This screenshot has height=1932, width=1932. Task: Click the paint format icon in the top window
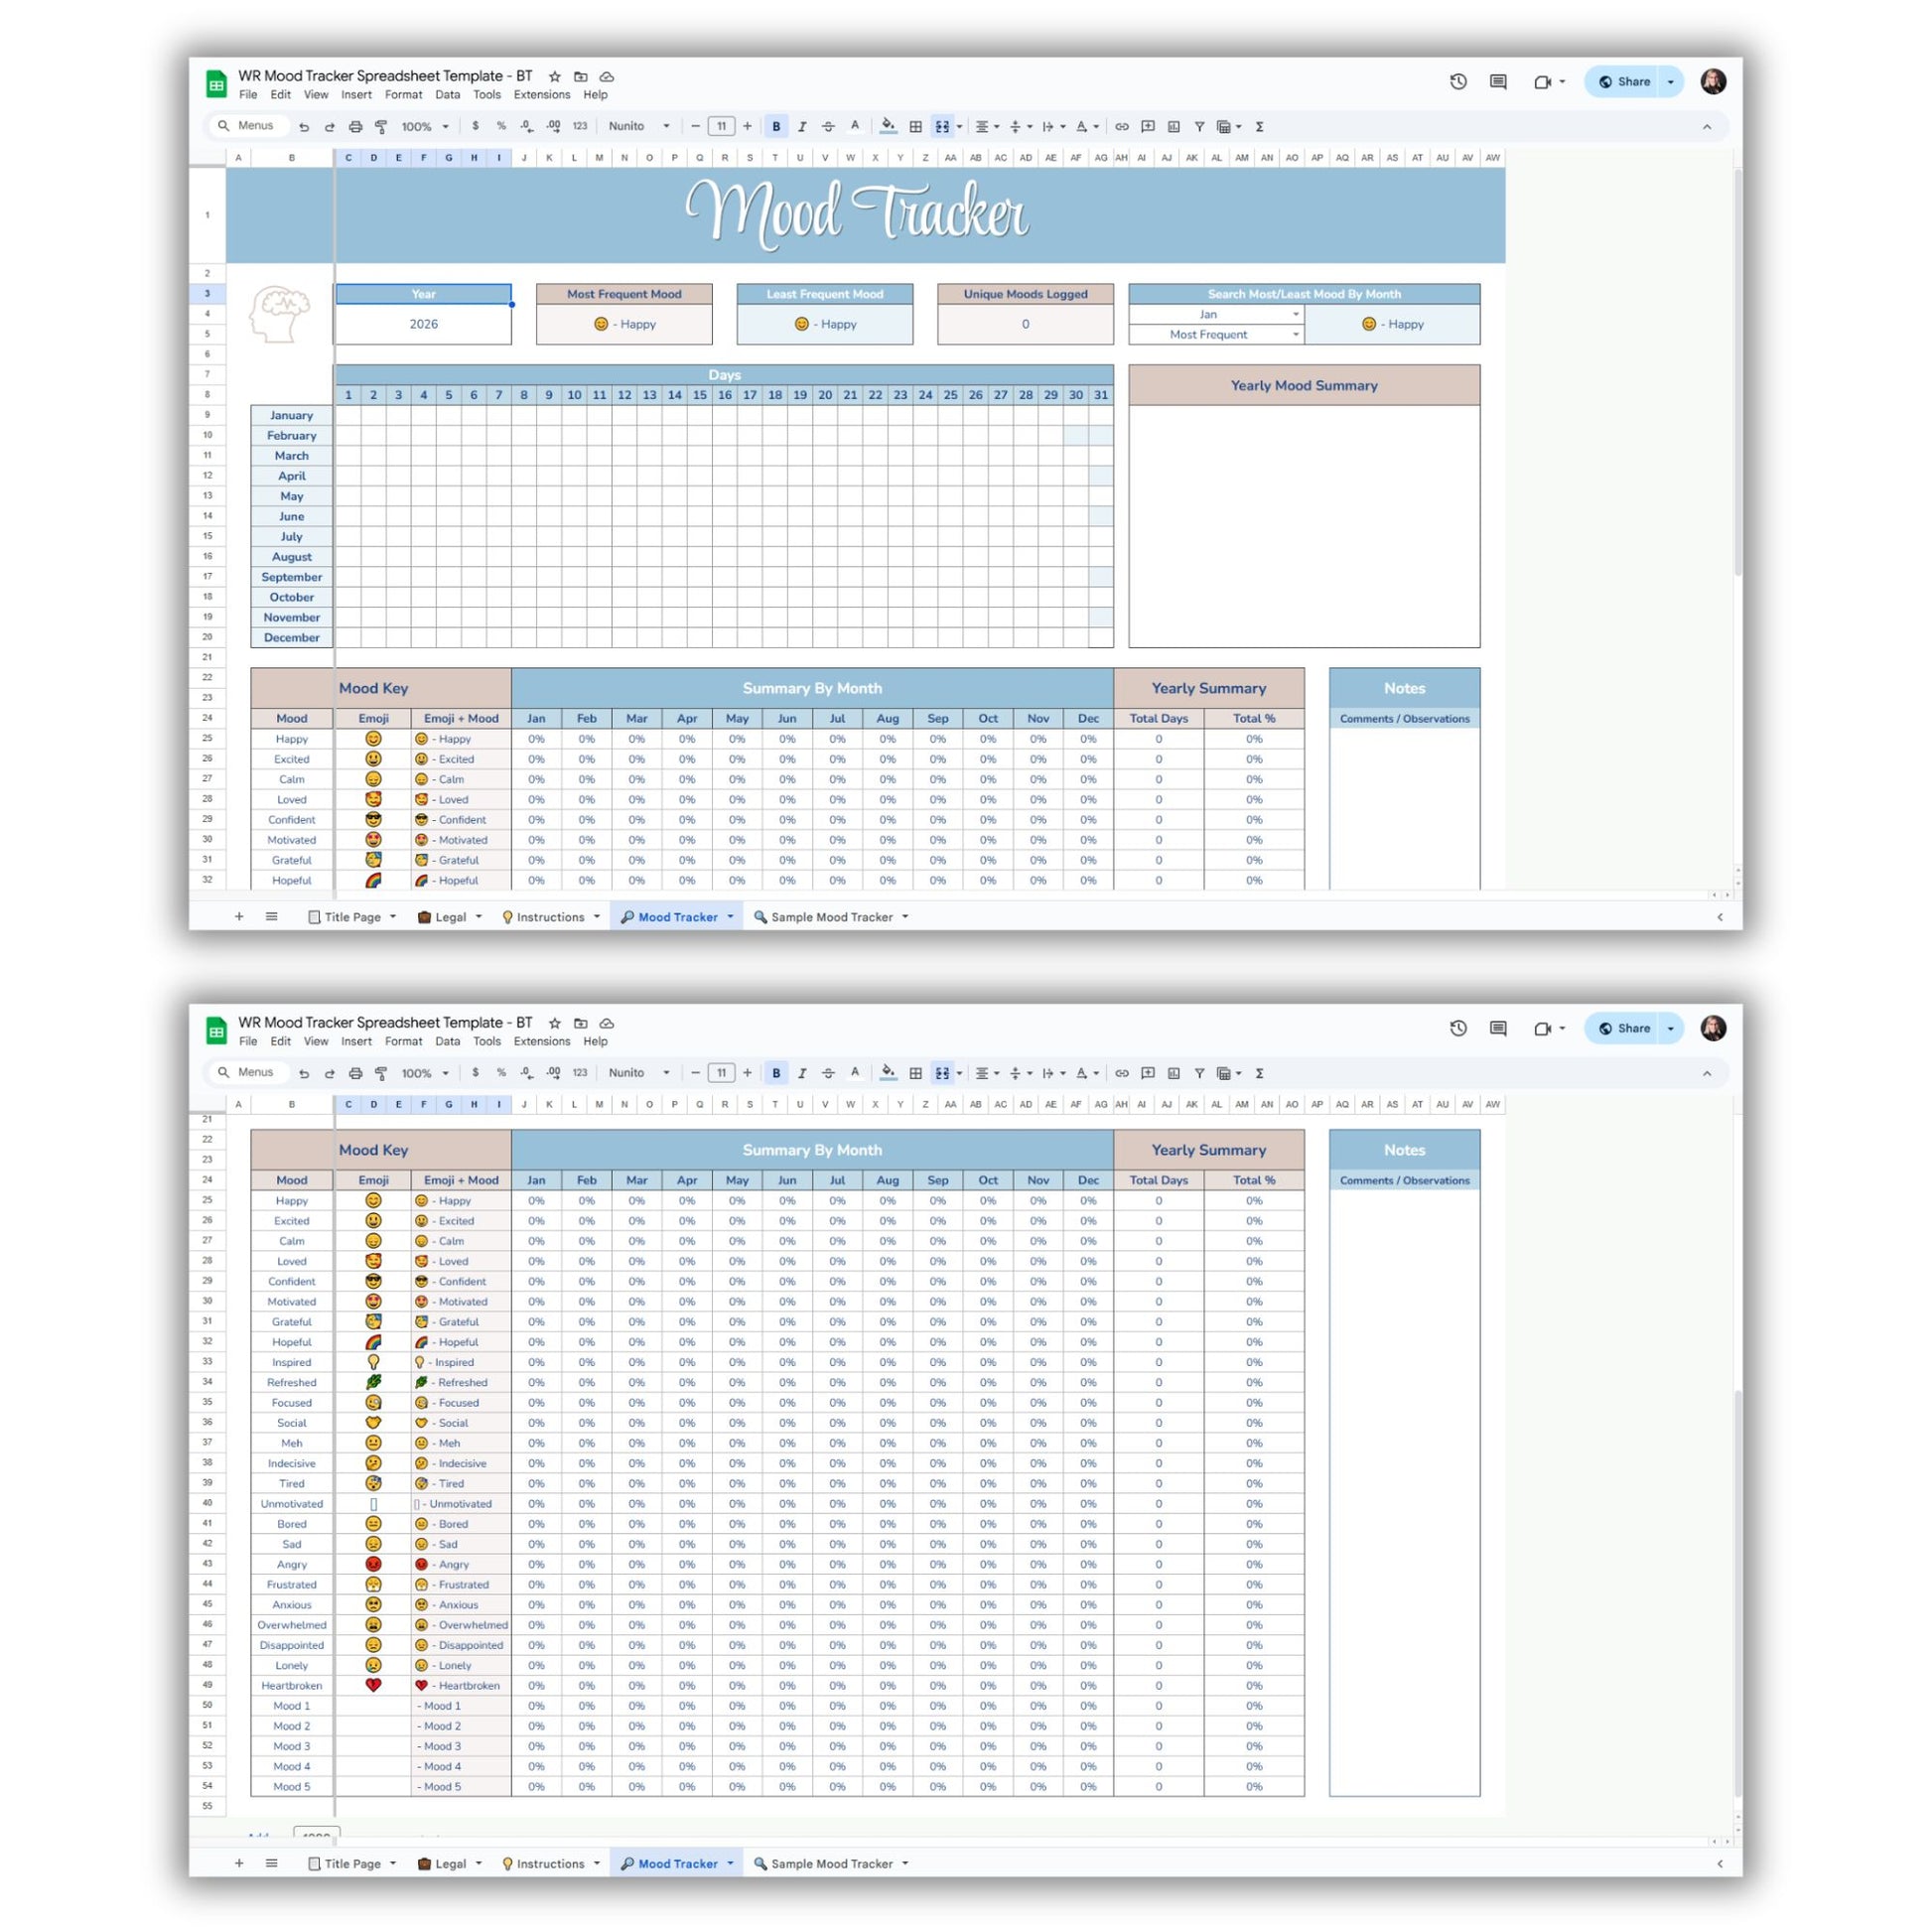[x=381, y=127]
